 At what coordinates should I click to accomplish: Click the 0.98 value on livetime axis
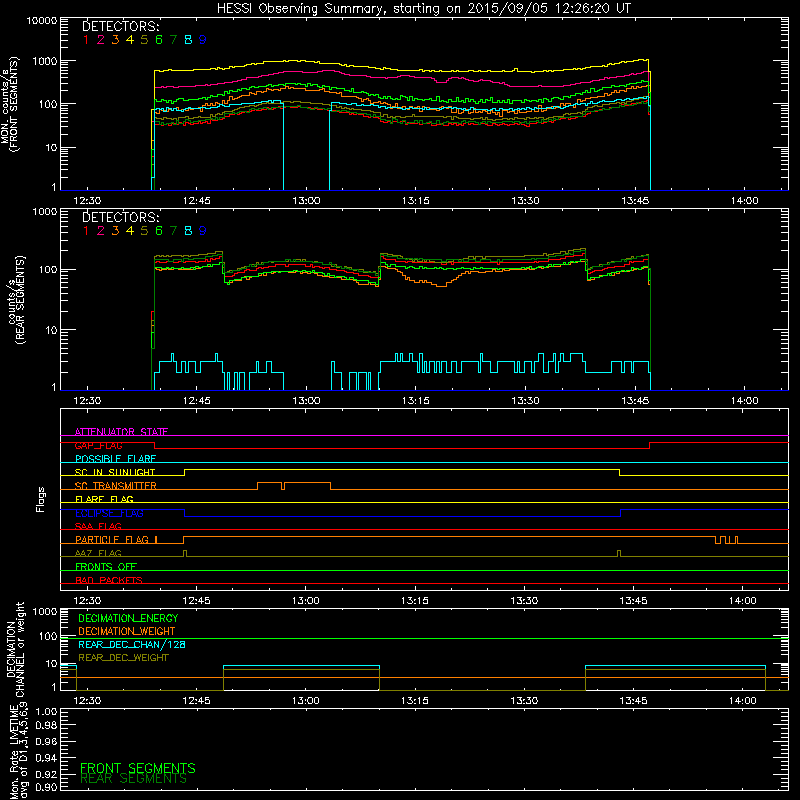click(x=46, y=726)
